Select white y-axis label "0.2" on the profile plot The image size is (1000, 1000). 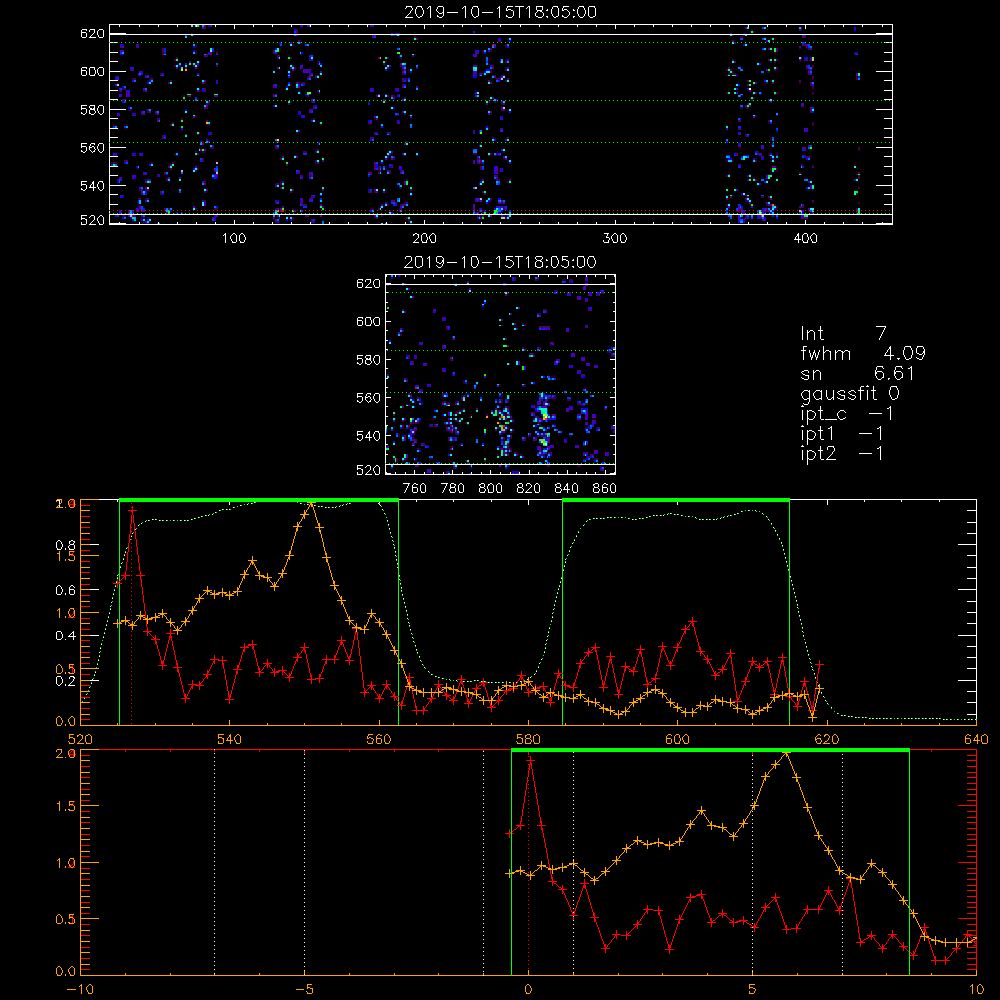(66, 681)
